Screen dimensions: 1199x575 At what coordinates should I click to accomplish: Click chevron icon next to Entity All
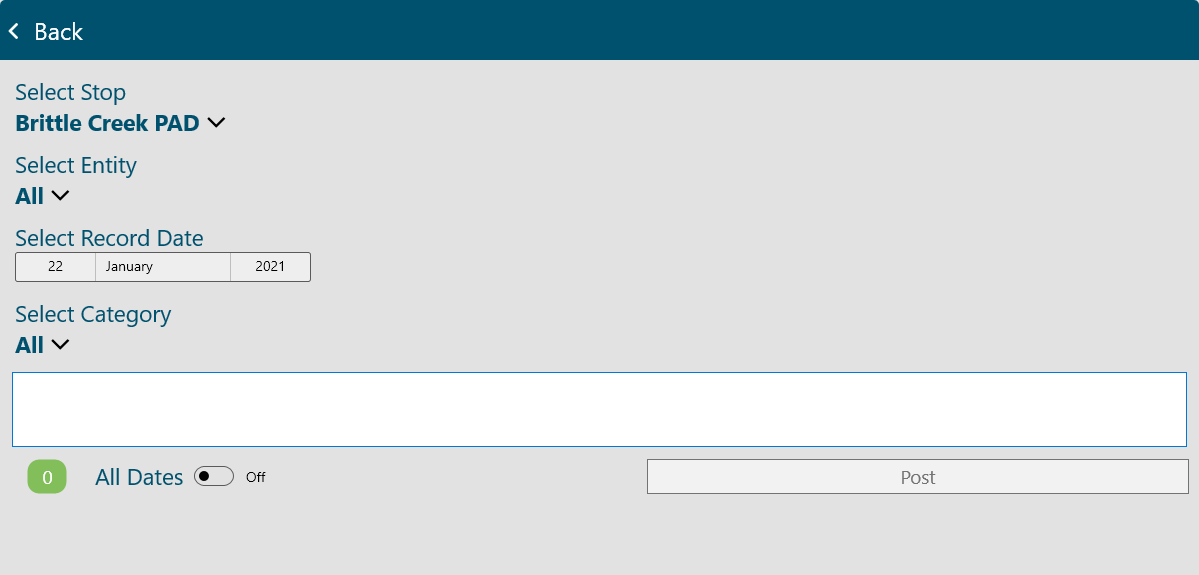tap(60, 196)
